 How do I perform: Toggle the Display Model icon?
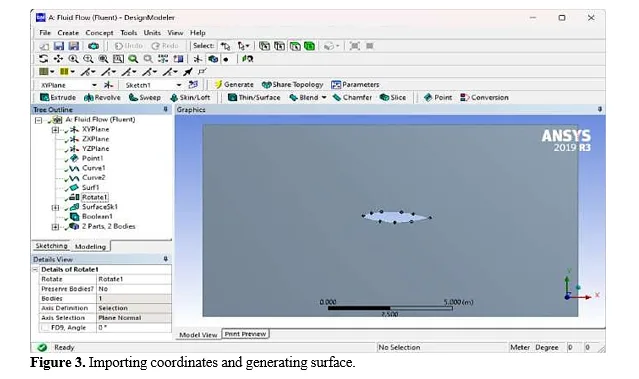[x=213, y=59]
